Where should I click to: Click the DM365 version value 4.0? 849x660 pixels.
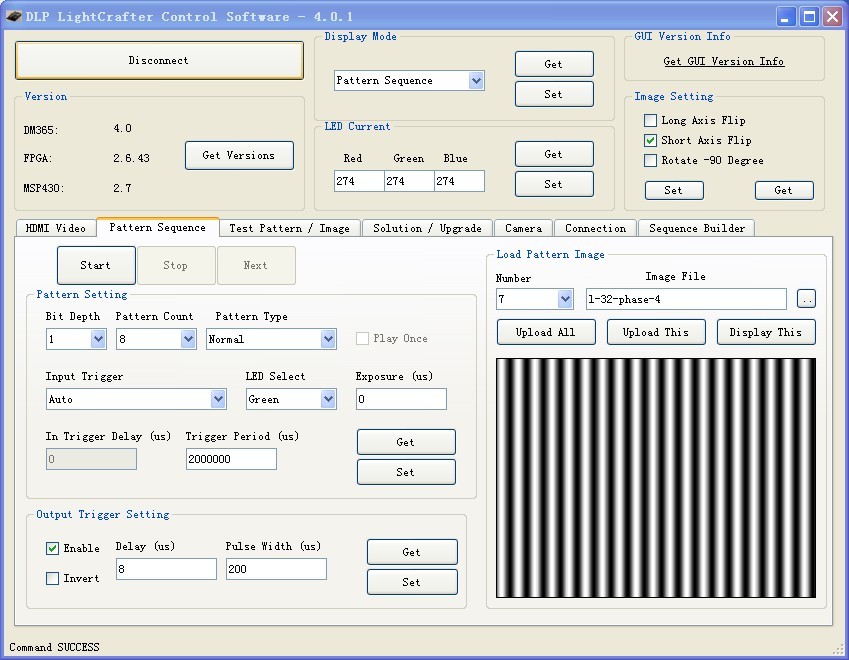point(123,128)
